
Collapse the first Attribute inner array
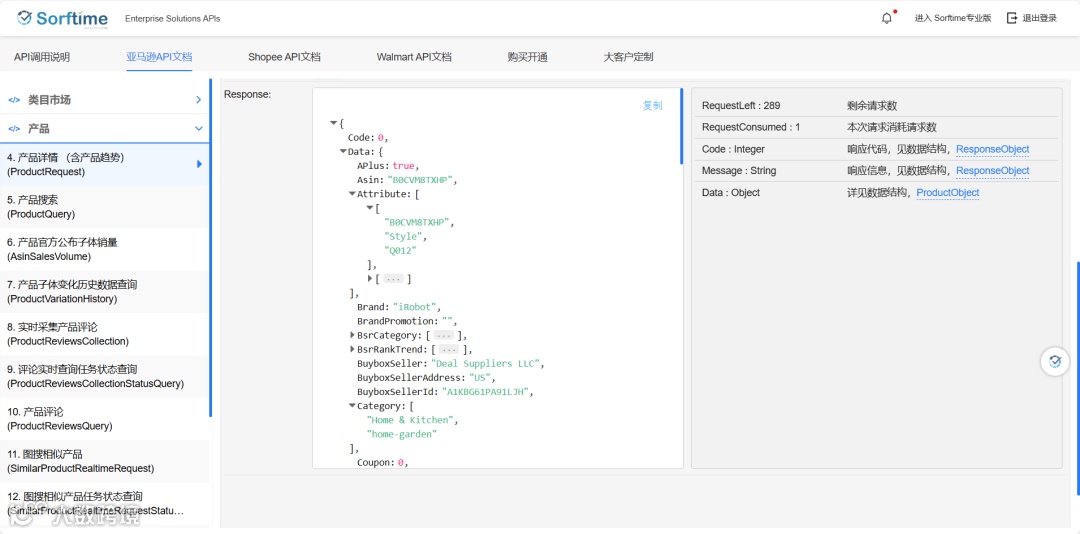[370, 208]
